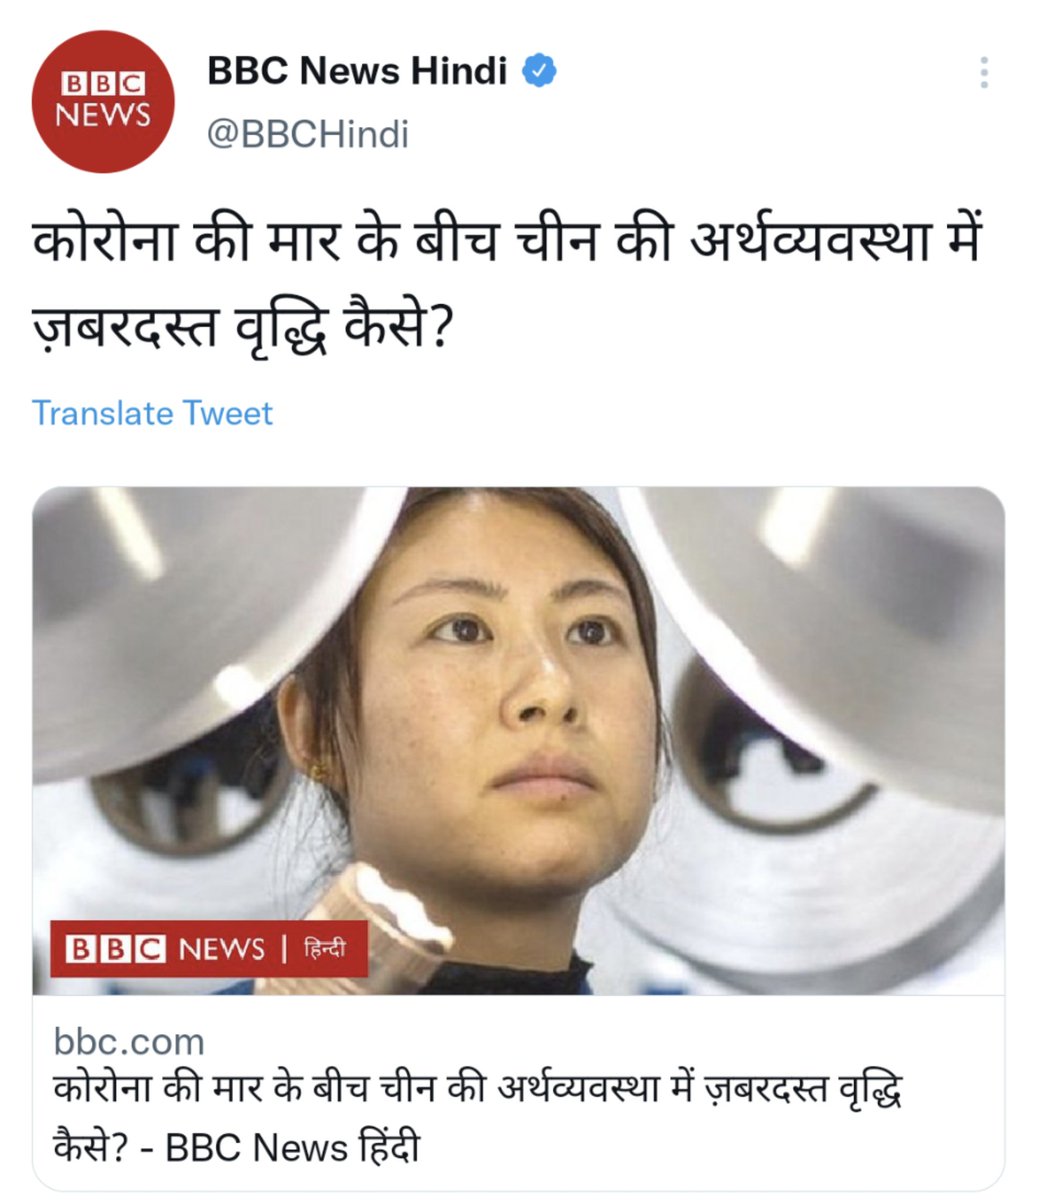Screen dimensions: 1037x1200
Task: Open the BBC News Hindi display name
Action: click(x=357, y=72)
